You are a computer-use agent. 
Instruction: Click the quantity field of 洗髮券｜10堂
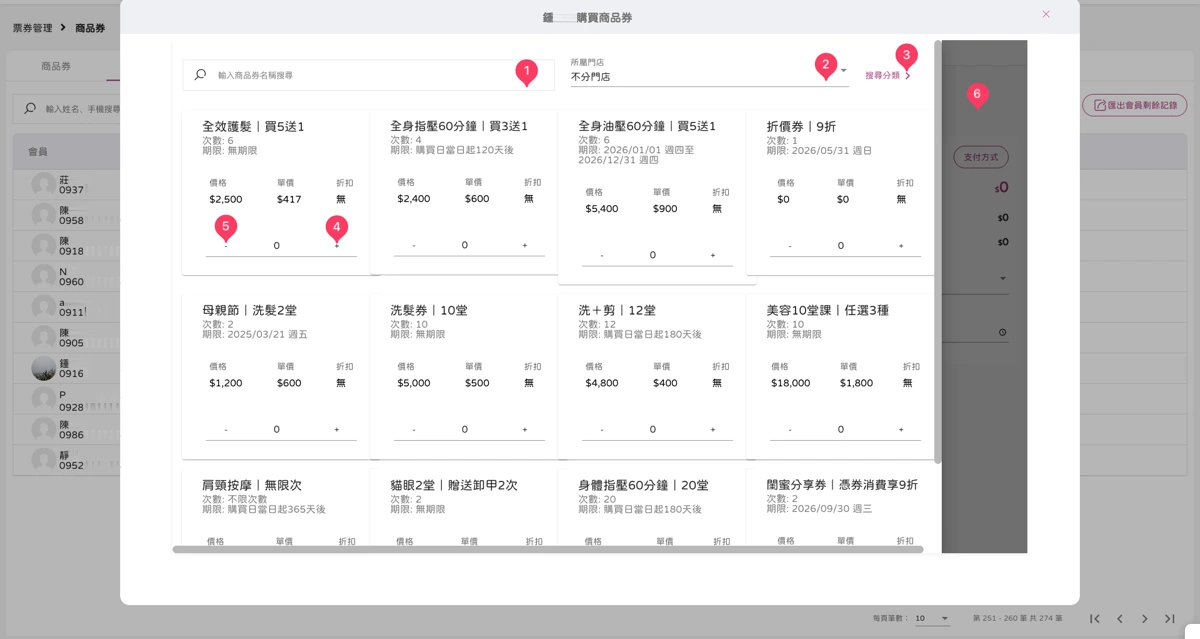click(465, 430)
